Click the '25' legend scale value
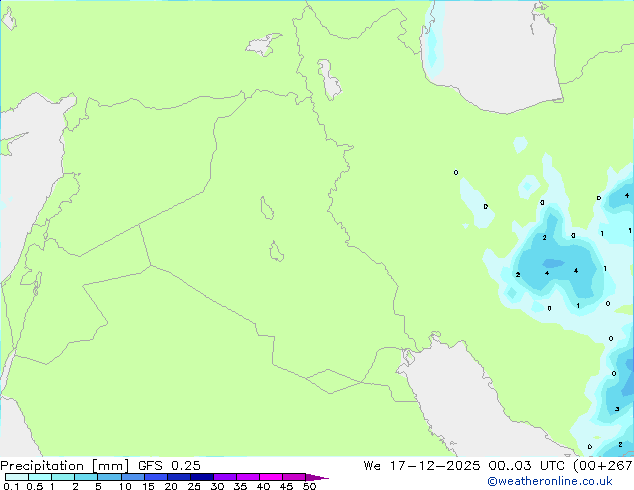 coord(194,486)
